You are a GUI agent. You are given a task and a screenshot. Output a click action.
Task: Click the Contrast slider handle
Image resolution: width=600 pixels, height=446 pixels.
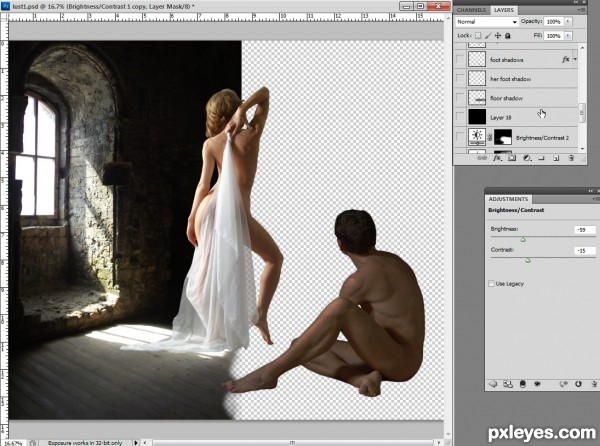528,260
